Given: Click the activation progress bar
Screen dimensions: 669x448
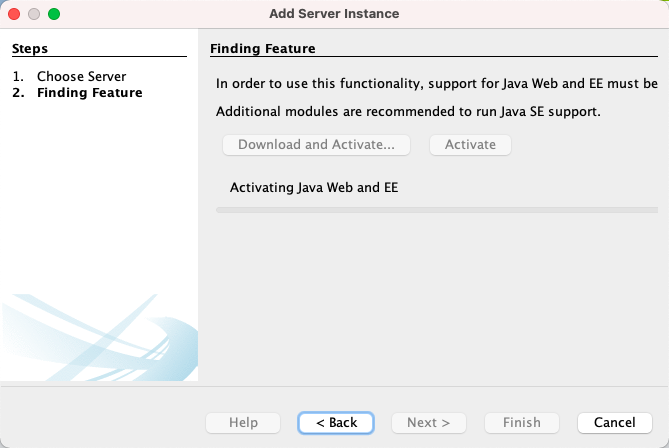Looking at the screenshot, I should coord(437,210).
